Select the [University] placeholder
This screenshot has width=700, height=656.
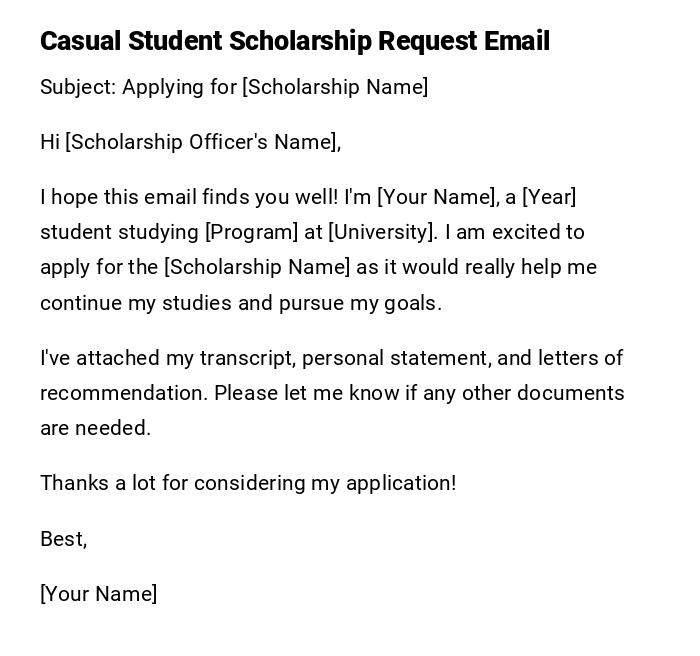pos(382,232)
